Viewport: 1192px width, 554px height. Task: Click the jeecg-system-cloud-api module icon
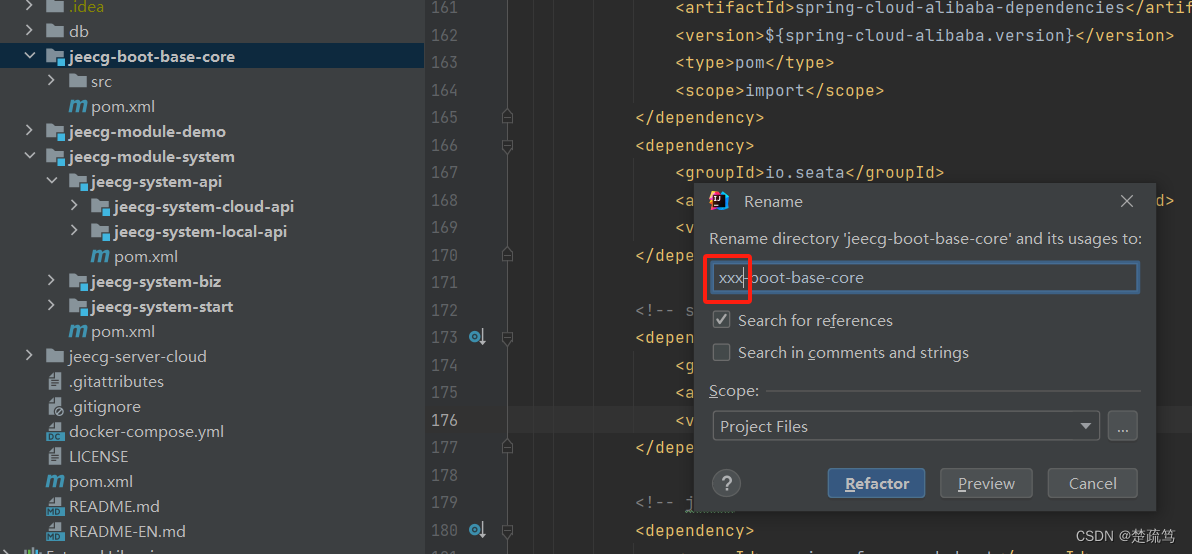click(x=100, y=207)
